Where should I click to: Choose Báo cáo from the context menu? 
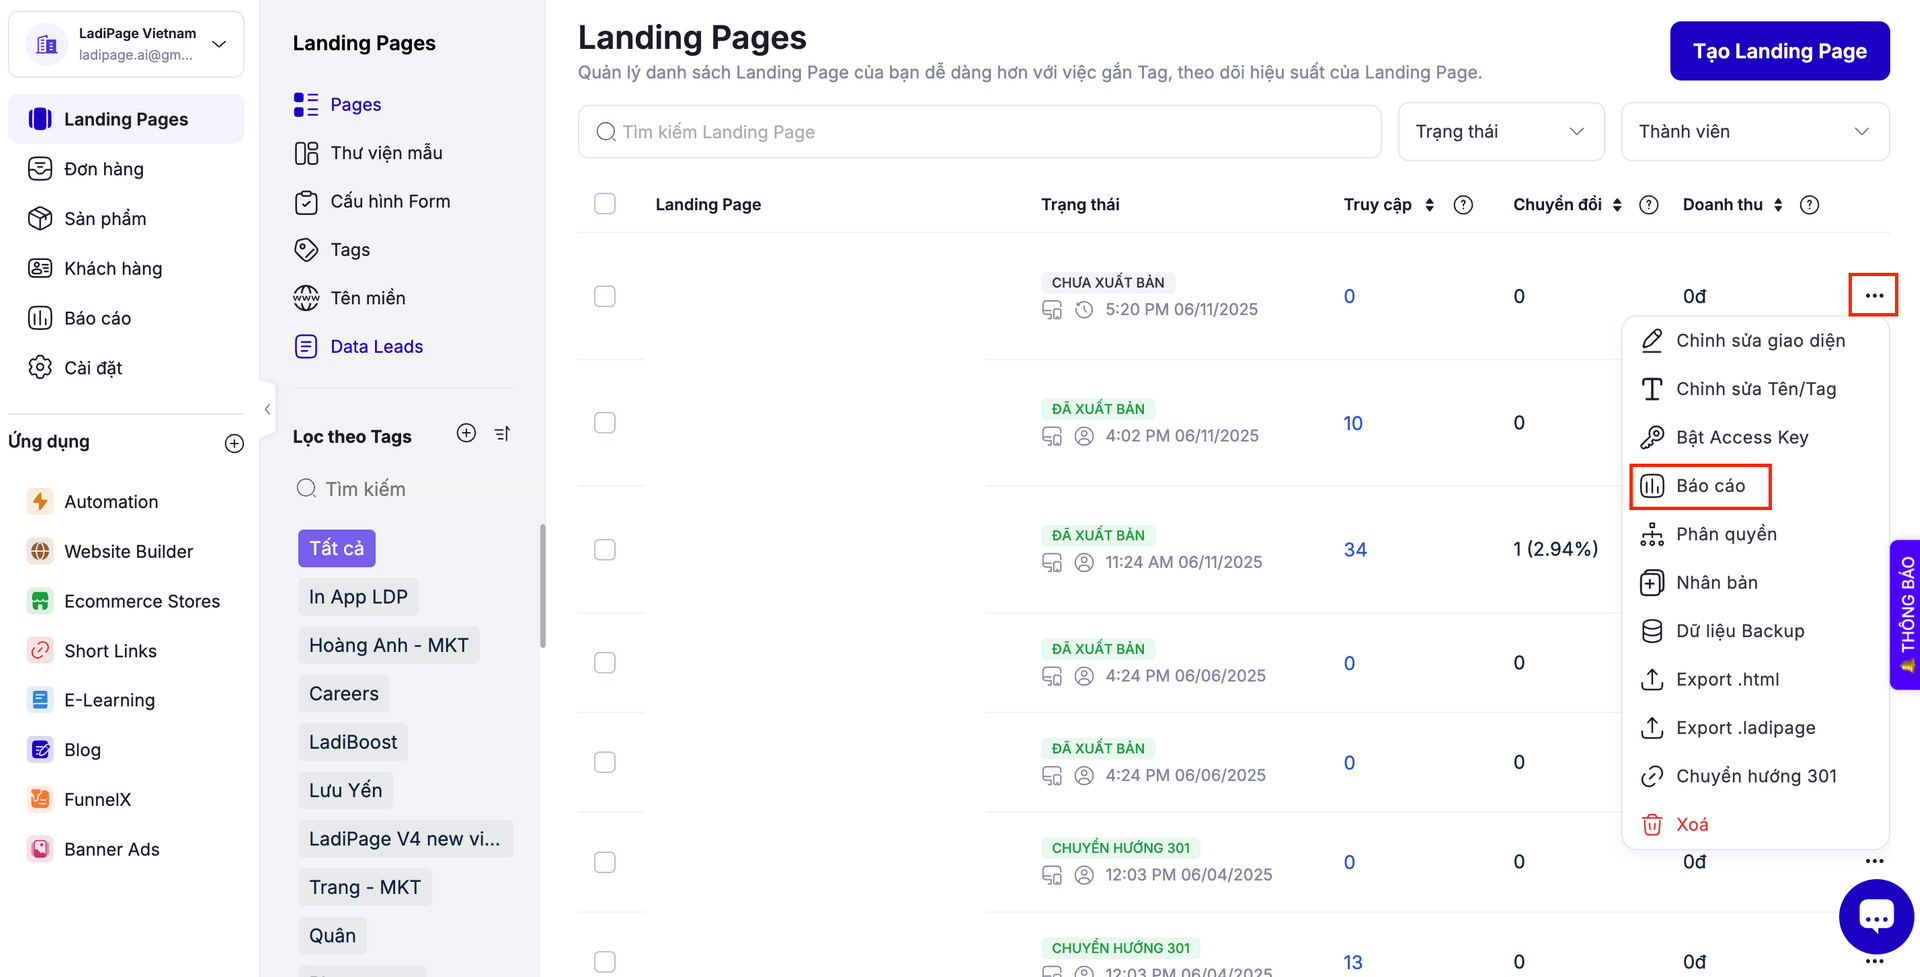[x=1710, y=486]
